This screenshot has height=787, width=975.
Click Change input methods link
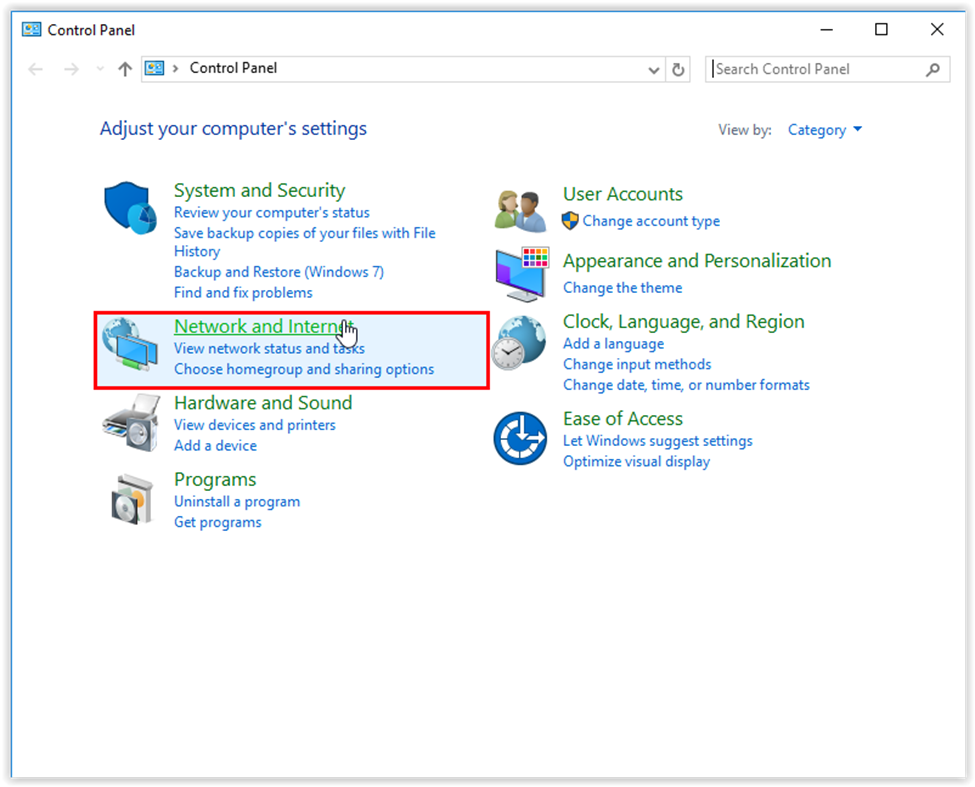tap(637, 364)
